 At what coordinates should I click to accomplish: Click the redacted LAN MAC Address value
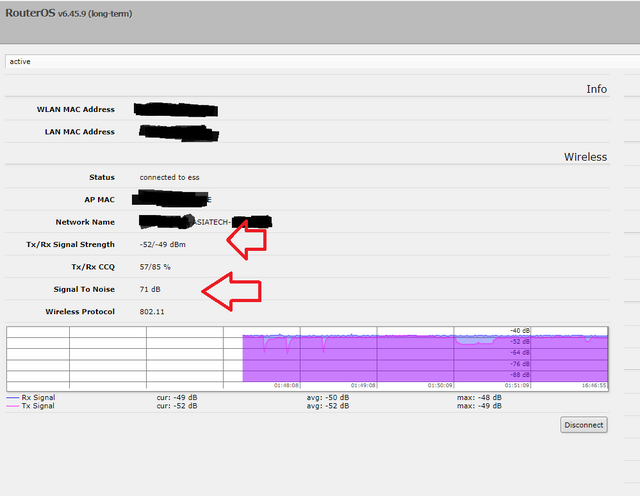(x=179, y=131)
